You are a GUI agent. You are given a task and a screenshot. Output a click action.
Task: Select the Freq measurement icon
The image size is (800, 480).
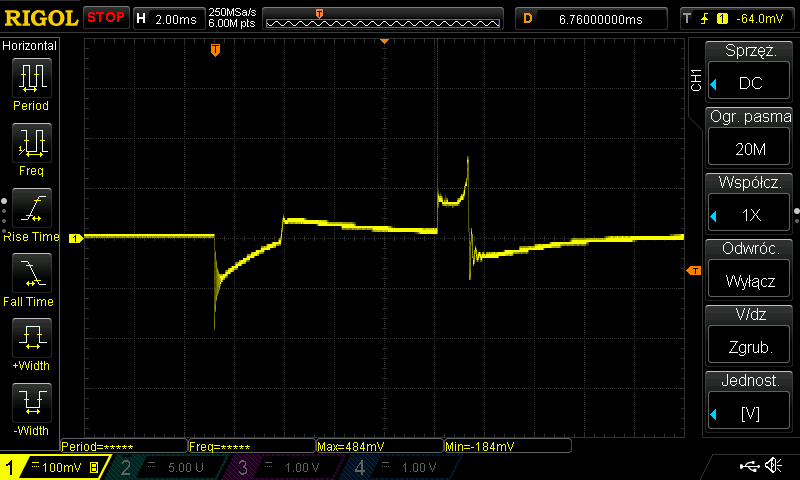pyautogui.click(x=32, y=143)
